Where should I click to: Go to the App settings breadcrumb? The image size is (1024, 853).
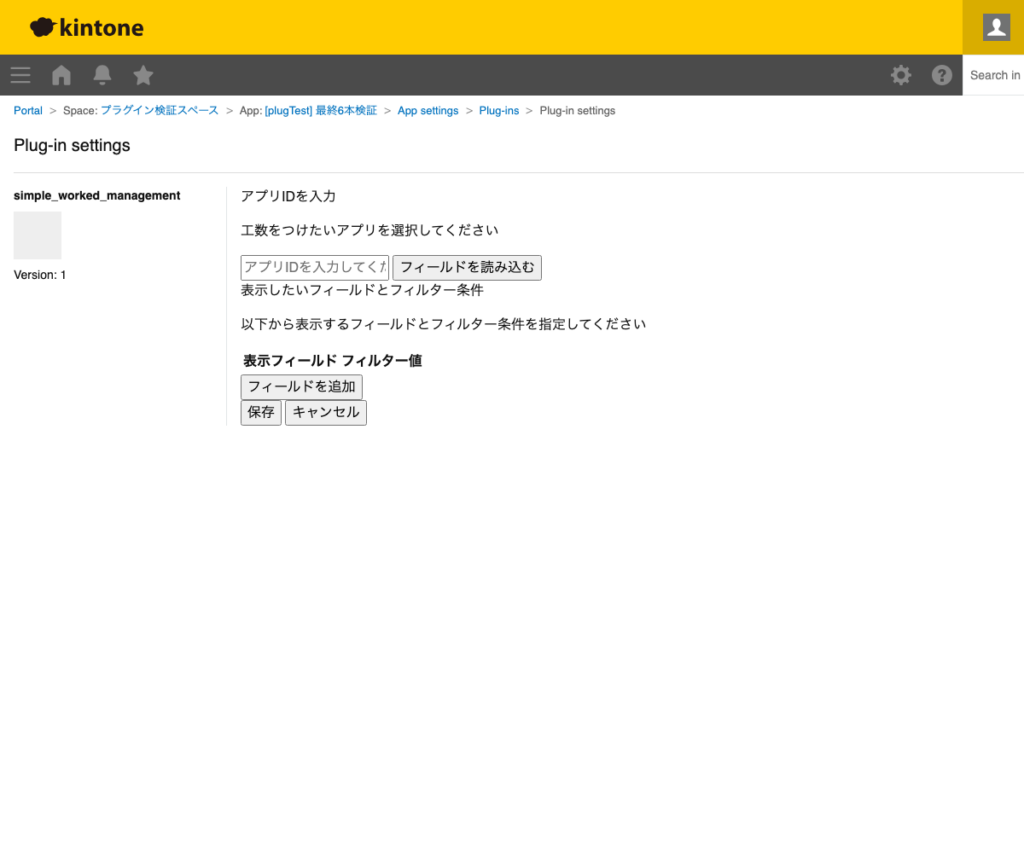pyautogui.click(x=428, y=110)
